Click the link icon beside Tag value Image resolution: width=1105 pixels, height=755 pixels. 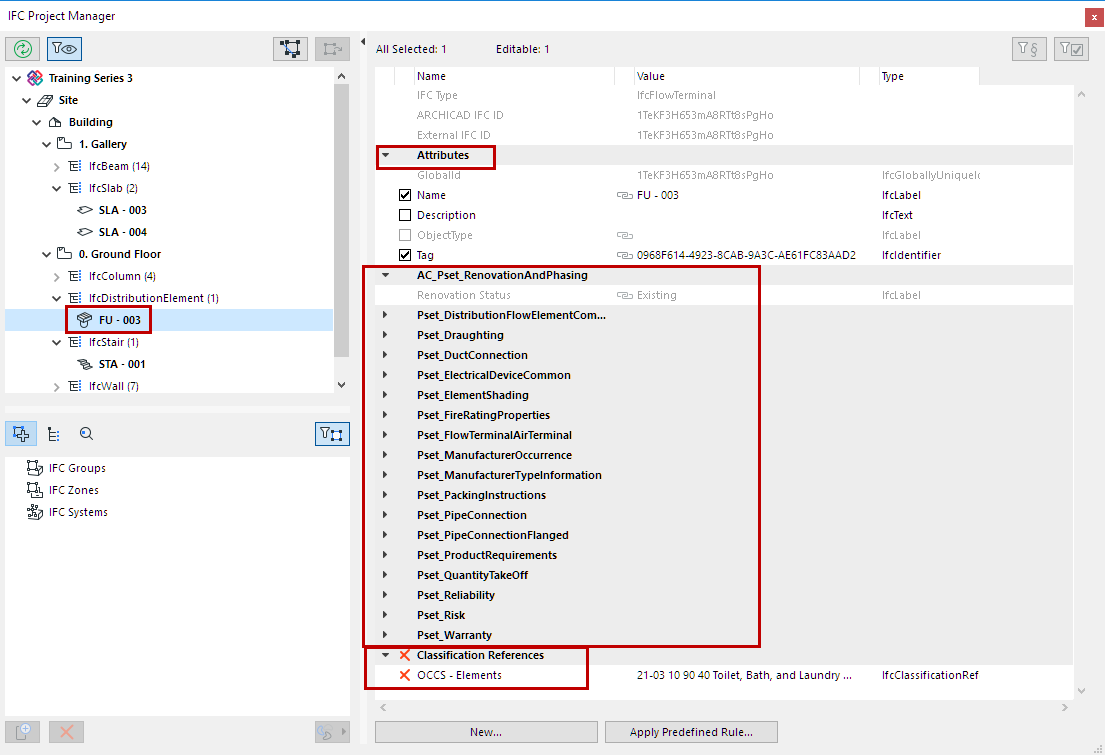[624, 255]
